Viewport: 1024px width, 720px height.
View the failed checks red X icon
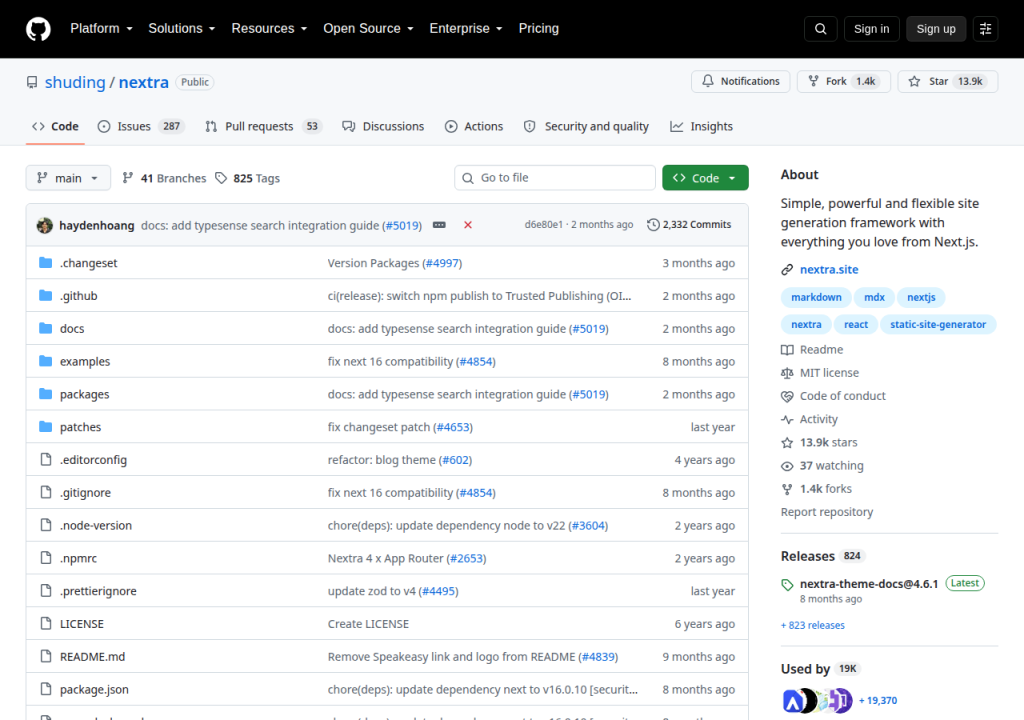pyautogui.click(x=468, y=225)
